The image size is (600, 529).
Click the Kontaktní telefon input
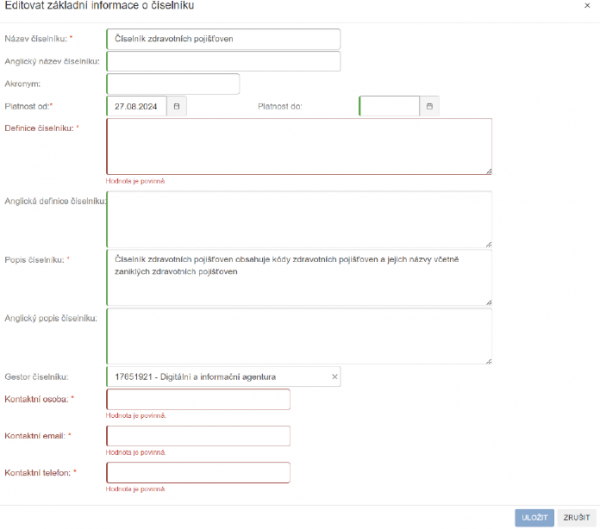pyautogui.click(x=198, y=472)
